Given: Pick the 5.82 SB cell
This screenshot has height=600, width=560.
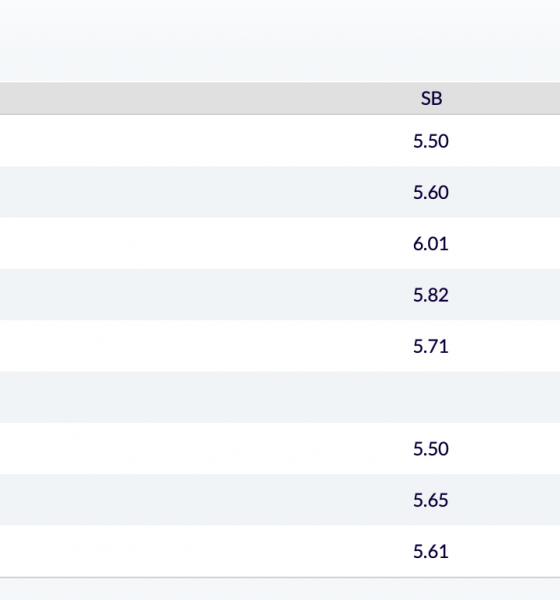Looking at the screenshot, I should click(x=431, y=295).
